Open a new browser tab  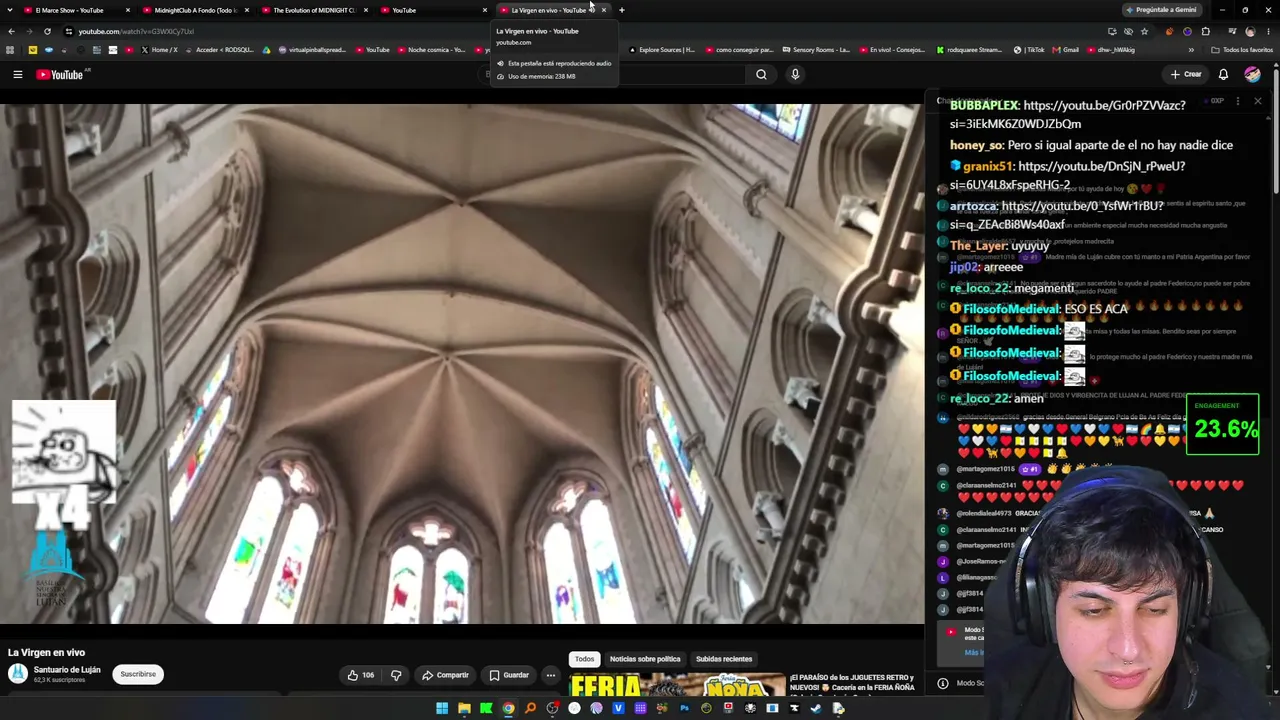pos(621,10)
